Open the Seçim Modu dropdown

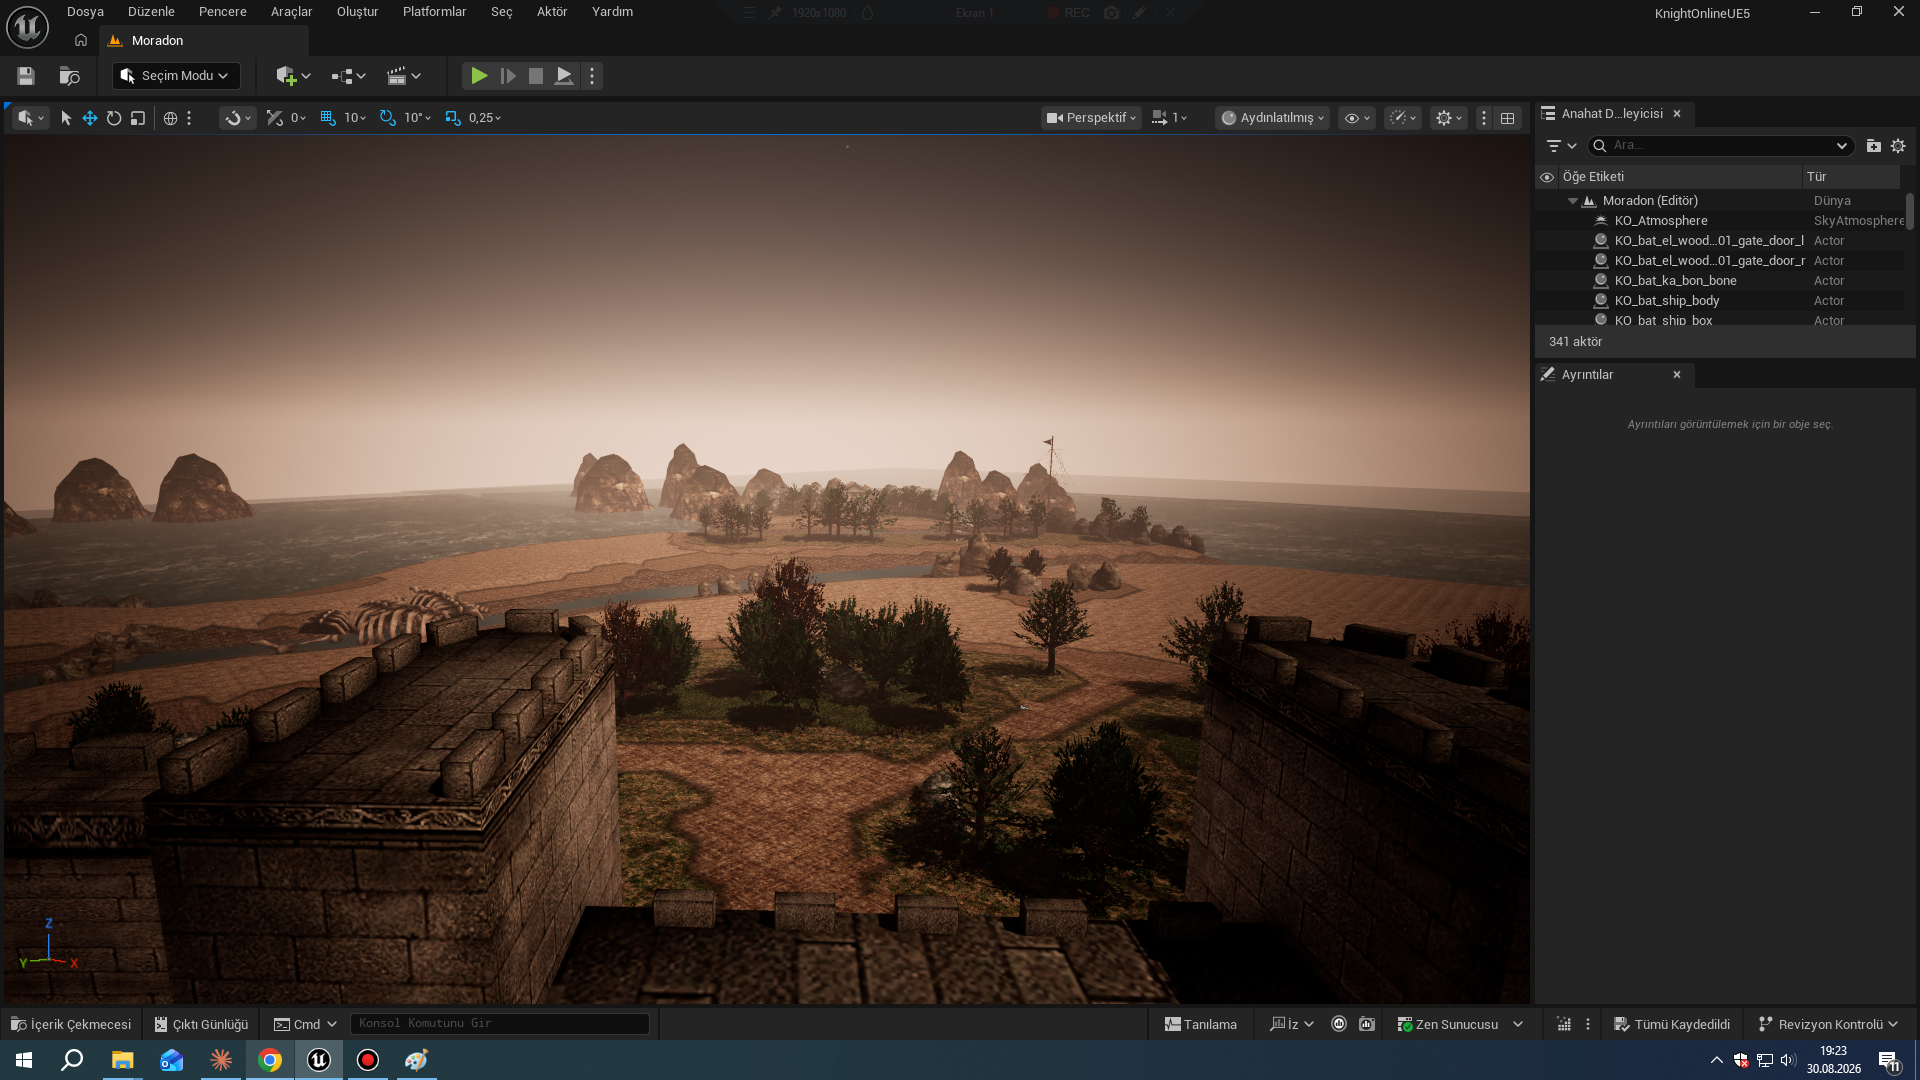176,76
